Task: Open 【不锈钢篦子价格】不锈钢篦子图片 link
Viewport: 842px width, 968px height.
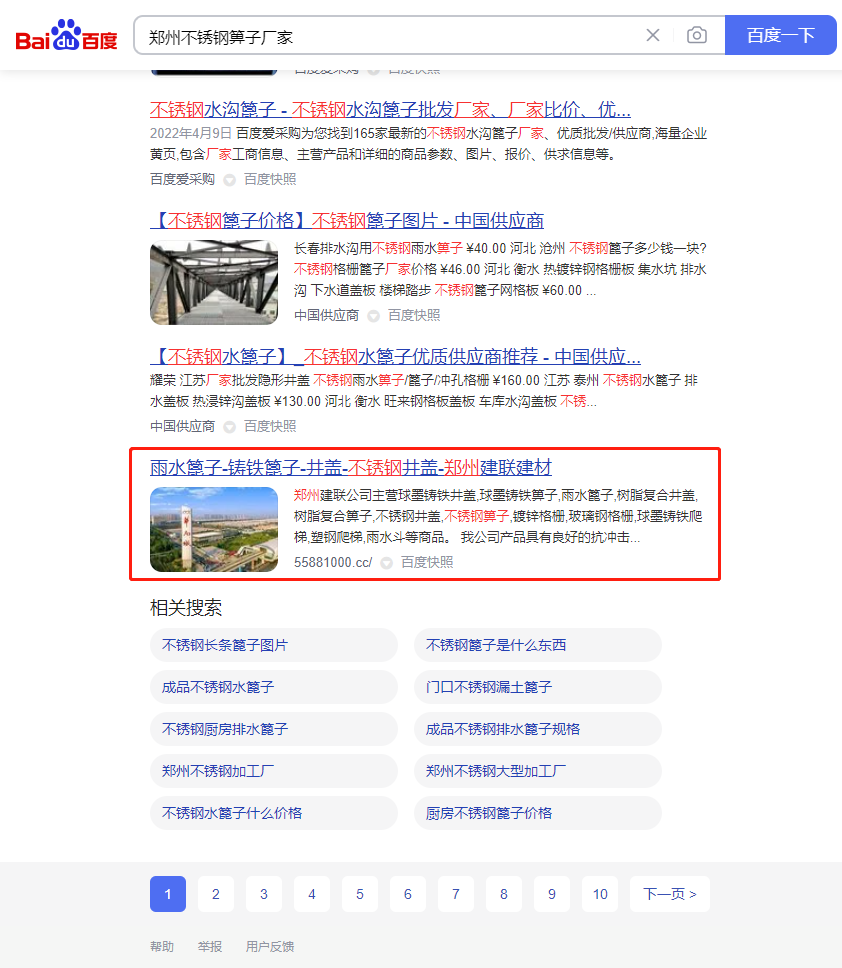Action: coord(347,220)
